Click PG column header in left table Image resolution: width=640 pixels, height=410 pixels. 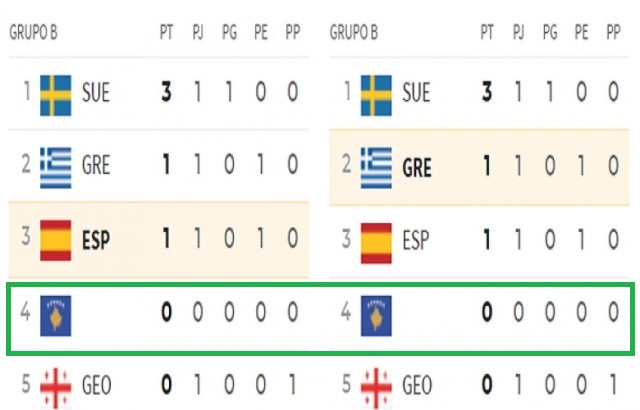229,32
